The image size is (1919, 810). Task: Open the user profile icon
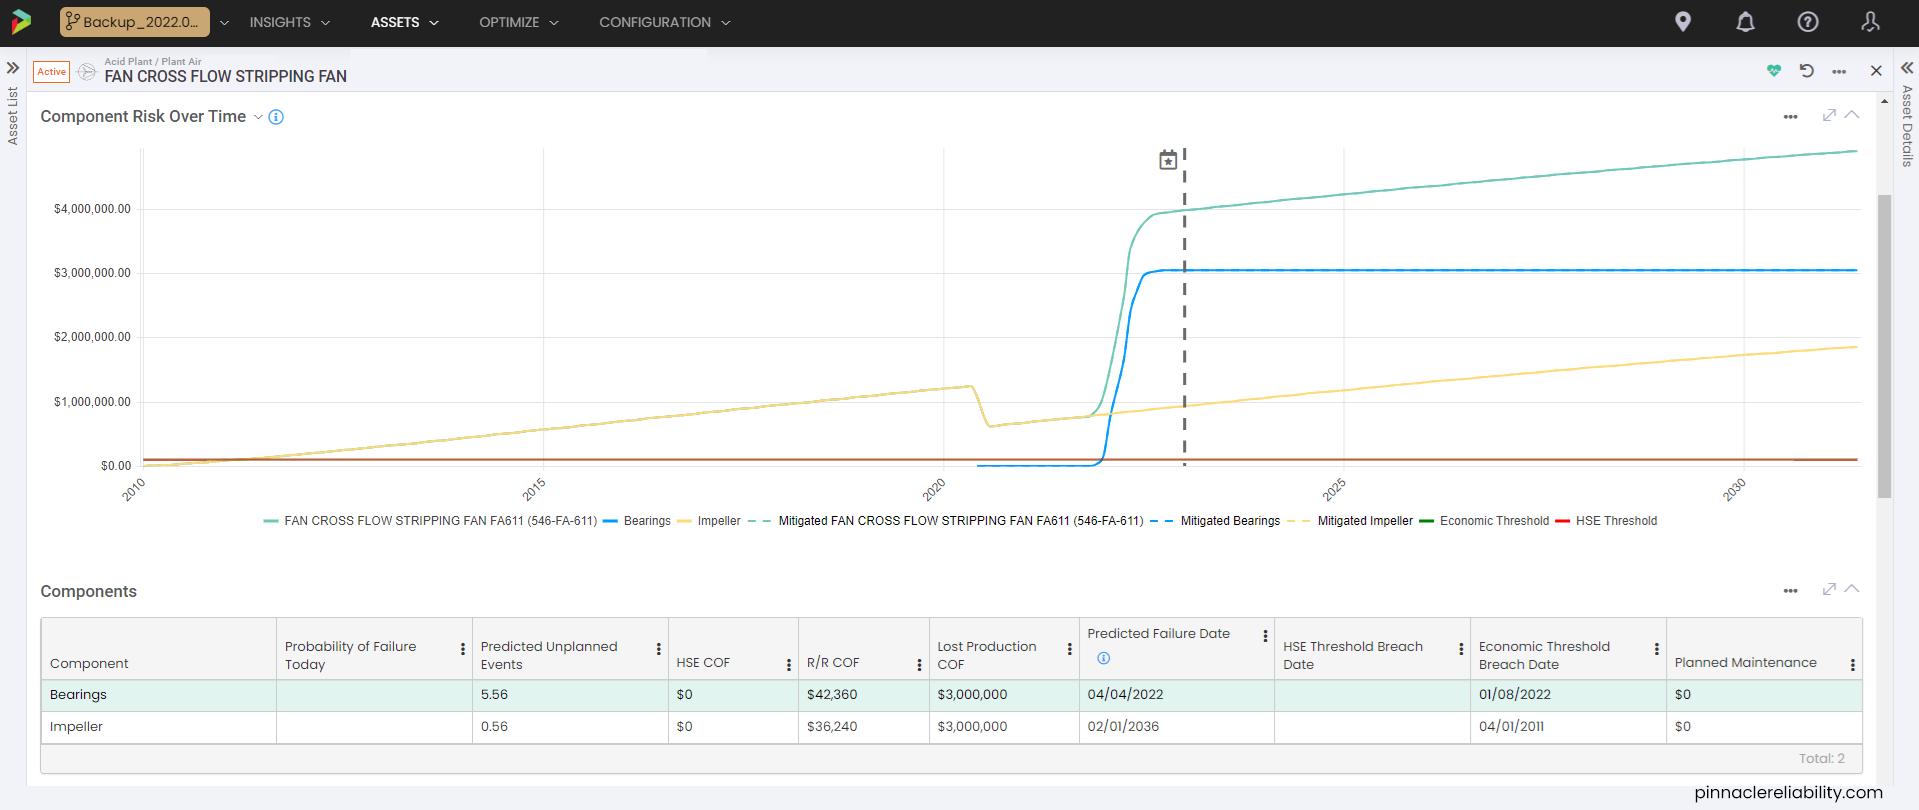[x=1870, y=22]
